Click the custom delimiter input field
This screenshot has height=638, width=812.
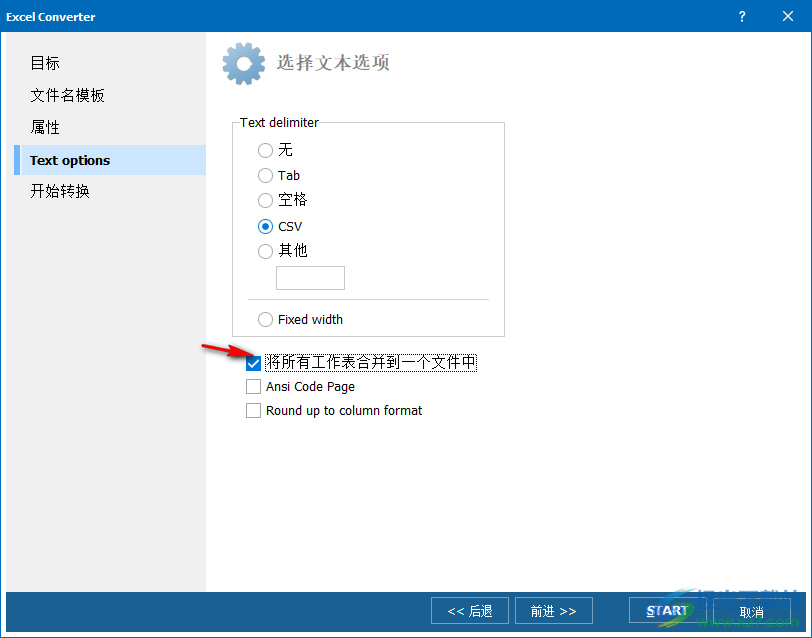click(310, 278)
